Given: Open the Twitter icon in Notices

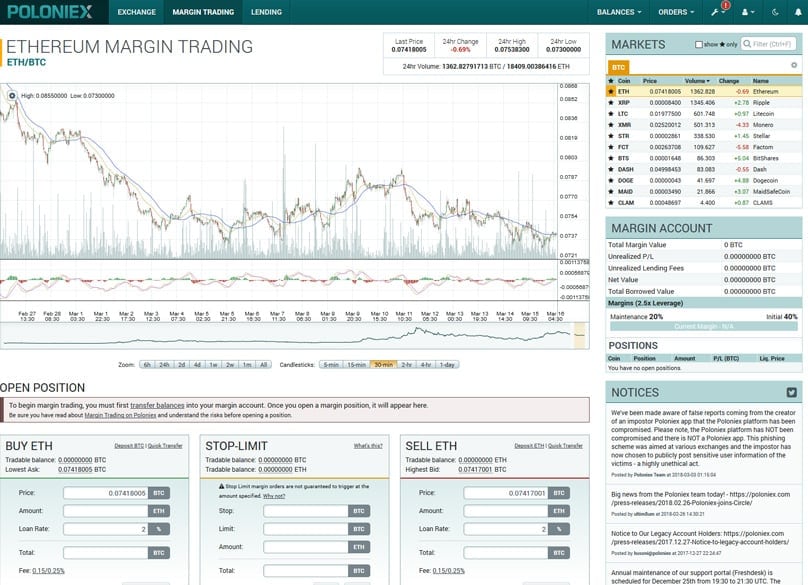Looking at the screenshot, I should point(791,393).
